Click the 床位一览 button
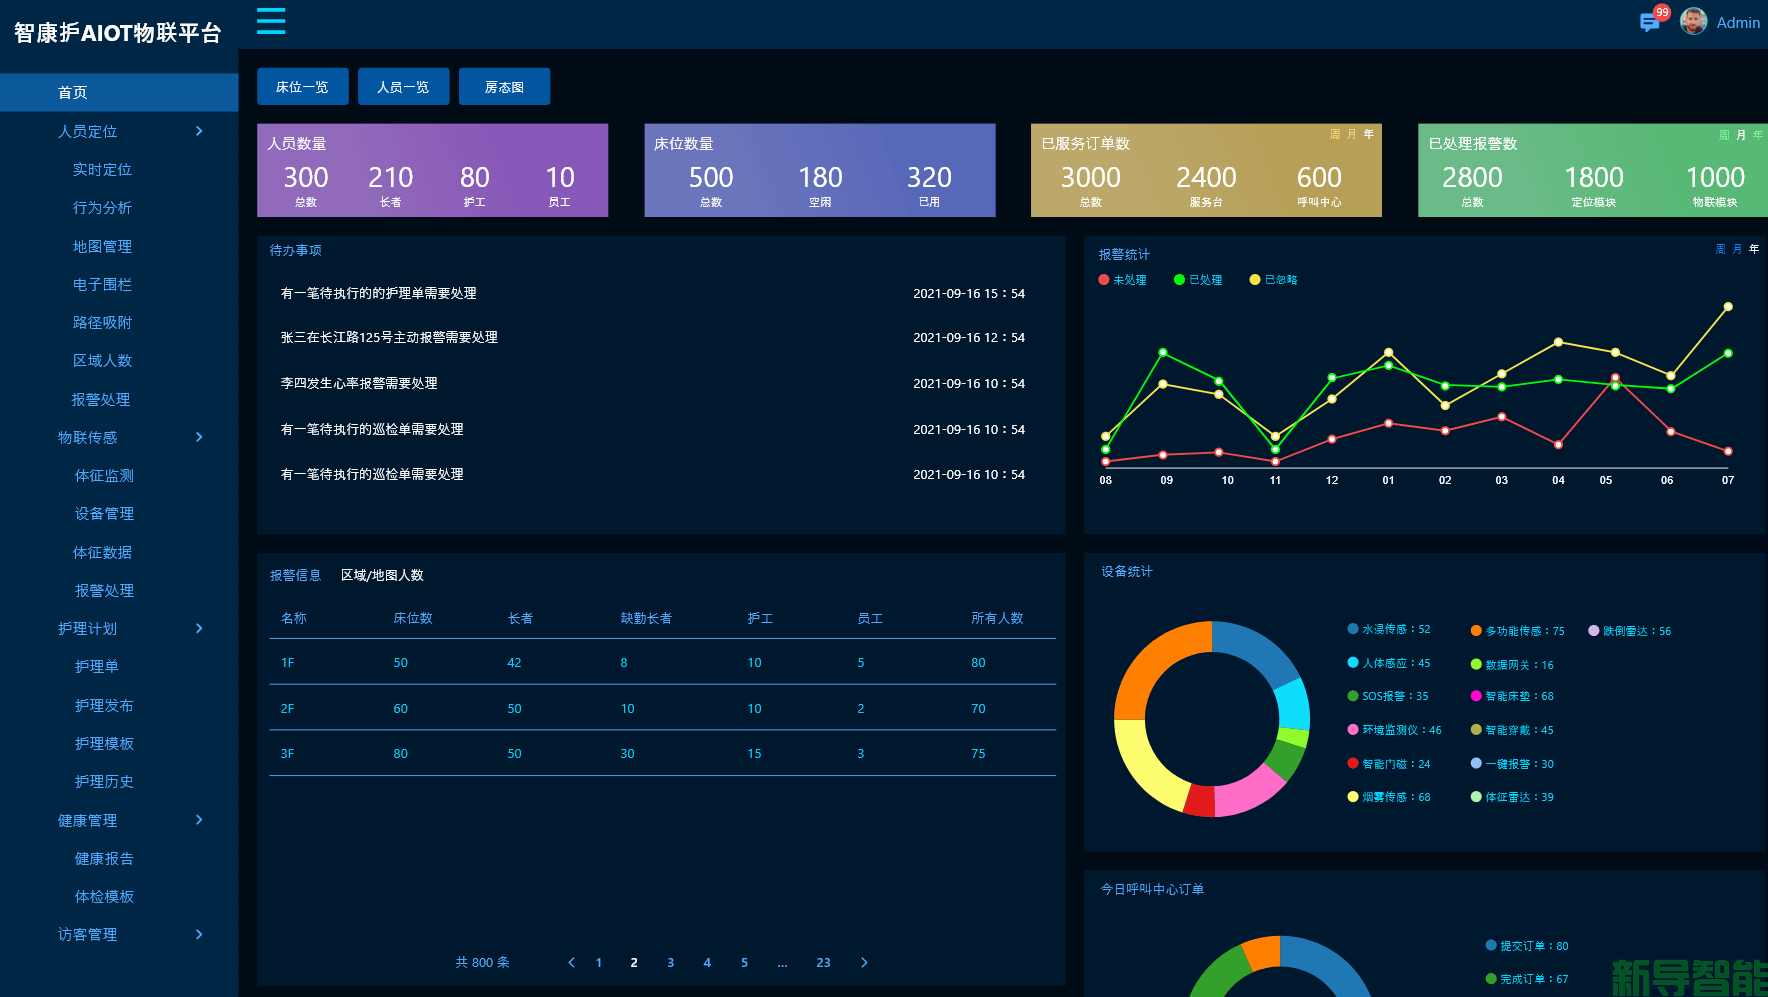 [302, 87]
